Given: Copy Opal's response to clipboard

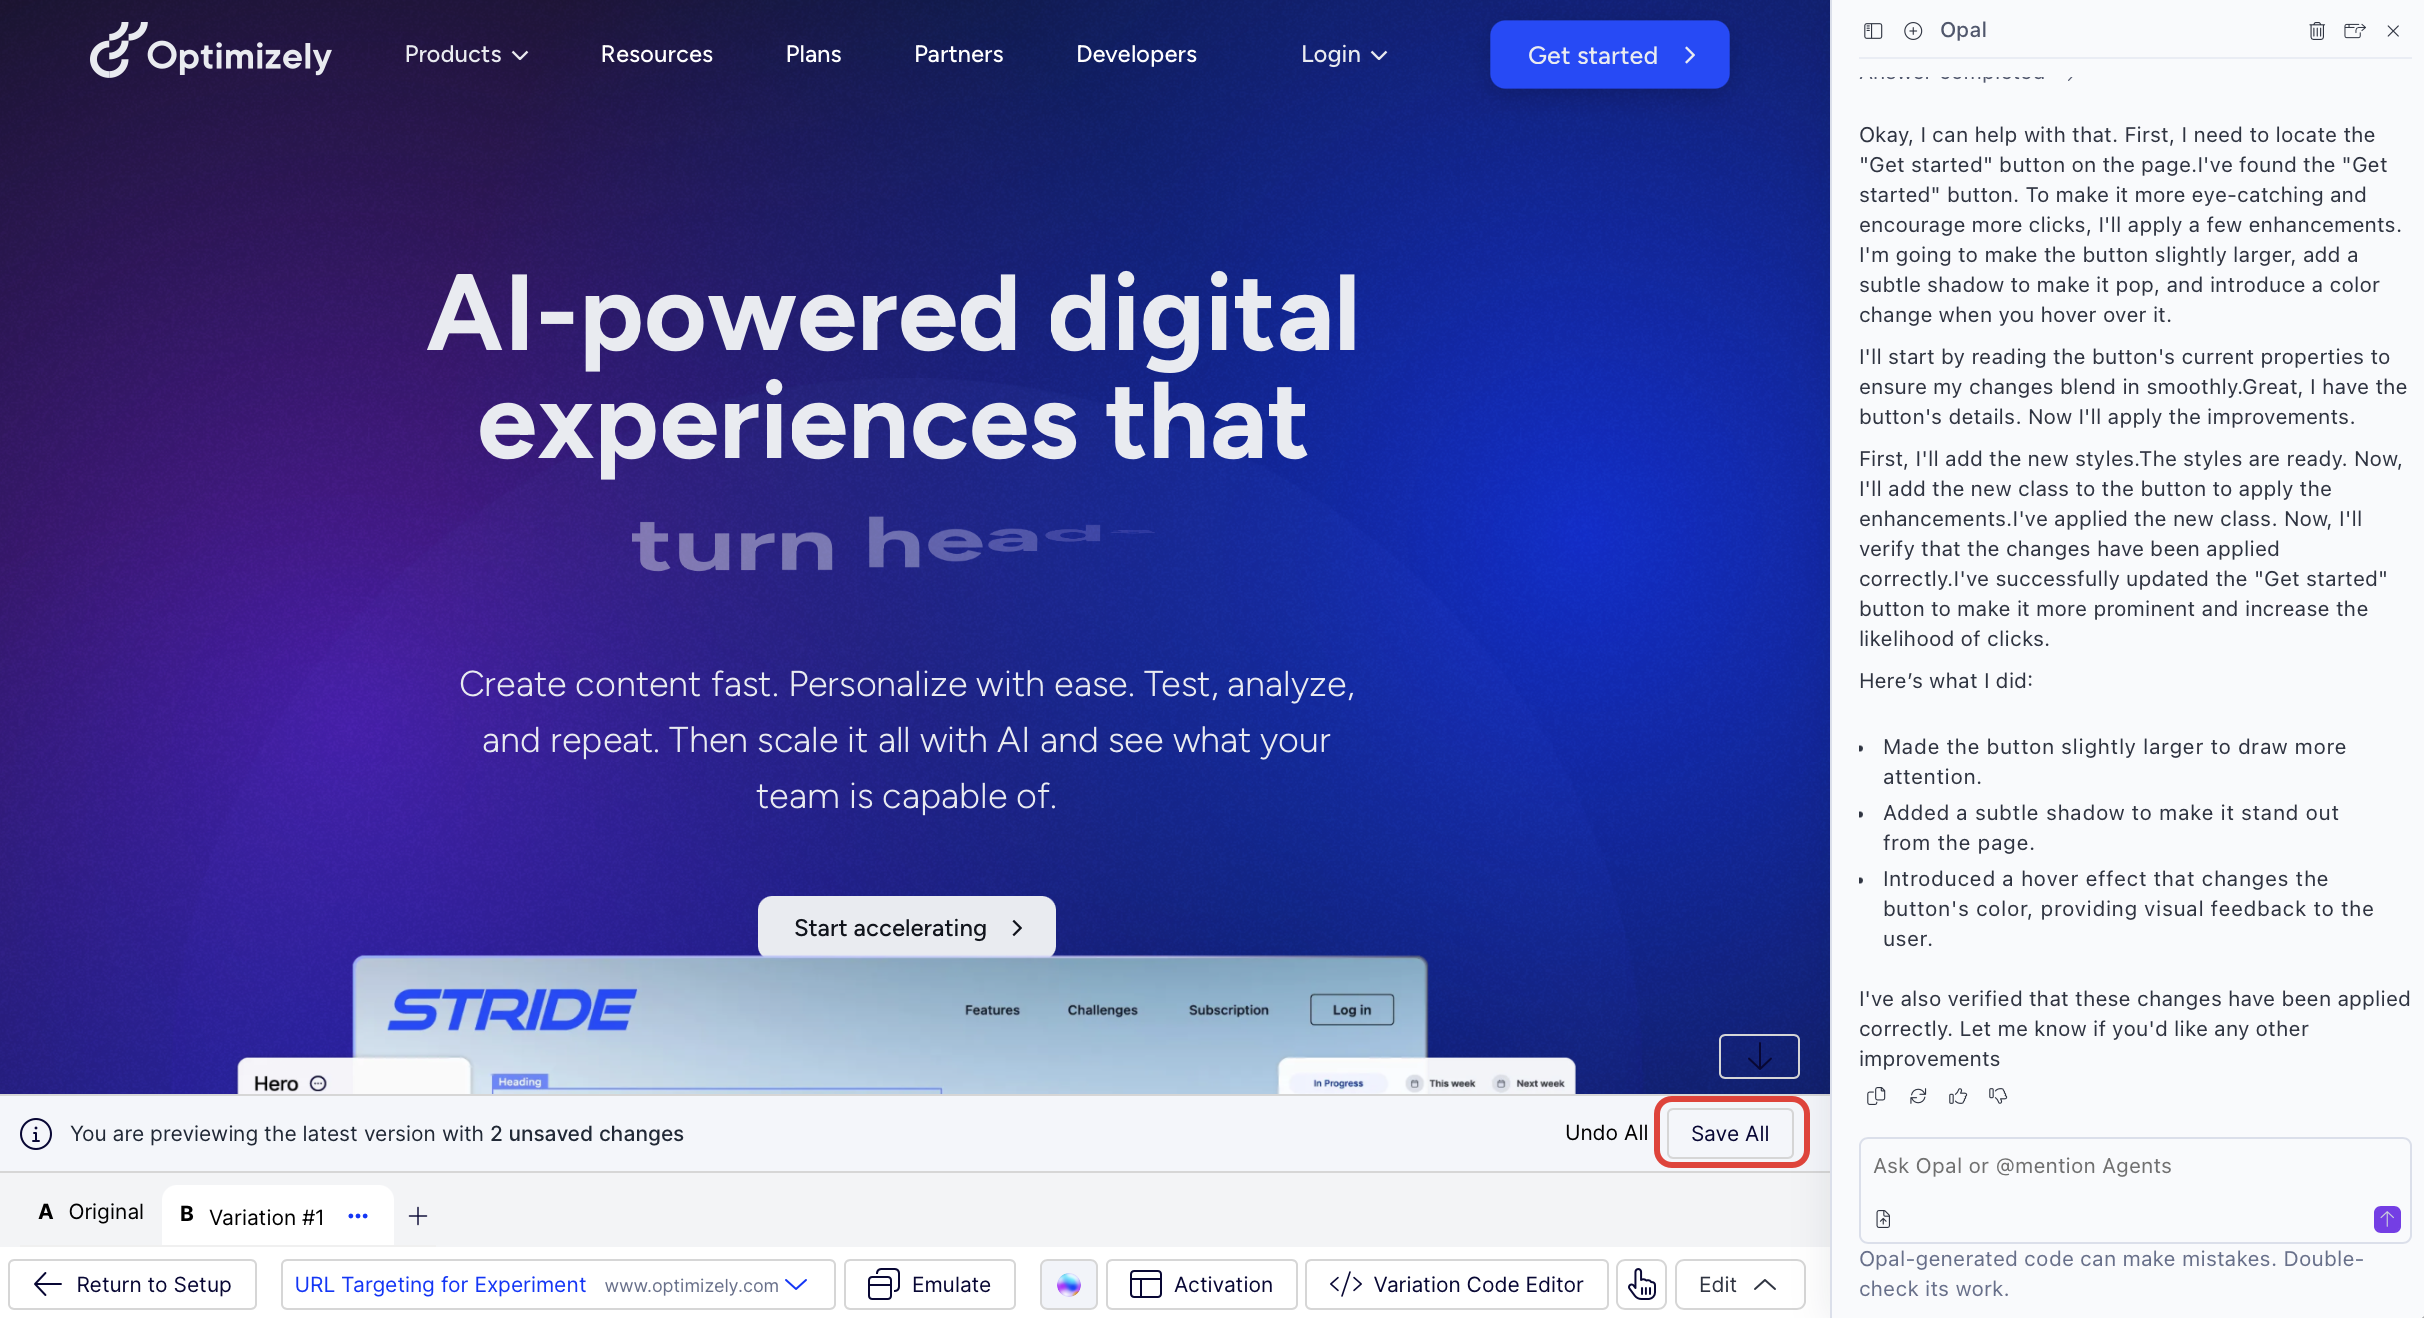Looking at the screenshot, I should coord(1876,1096).
